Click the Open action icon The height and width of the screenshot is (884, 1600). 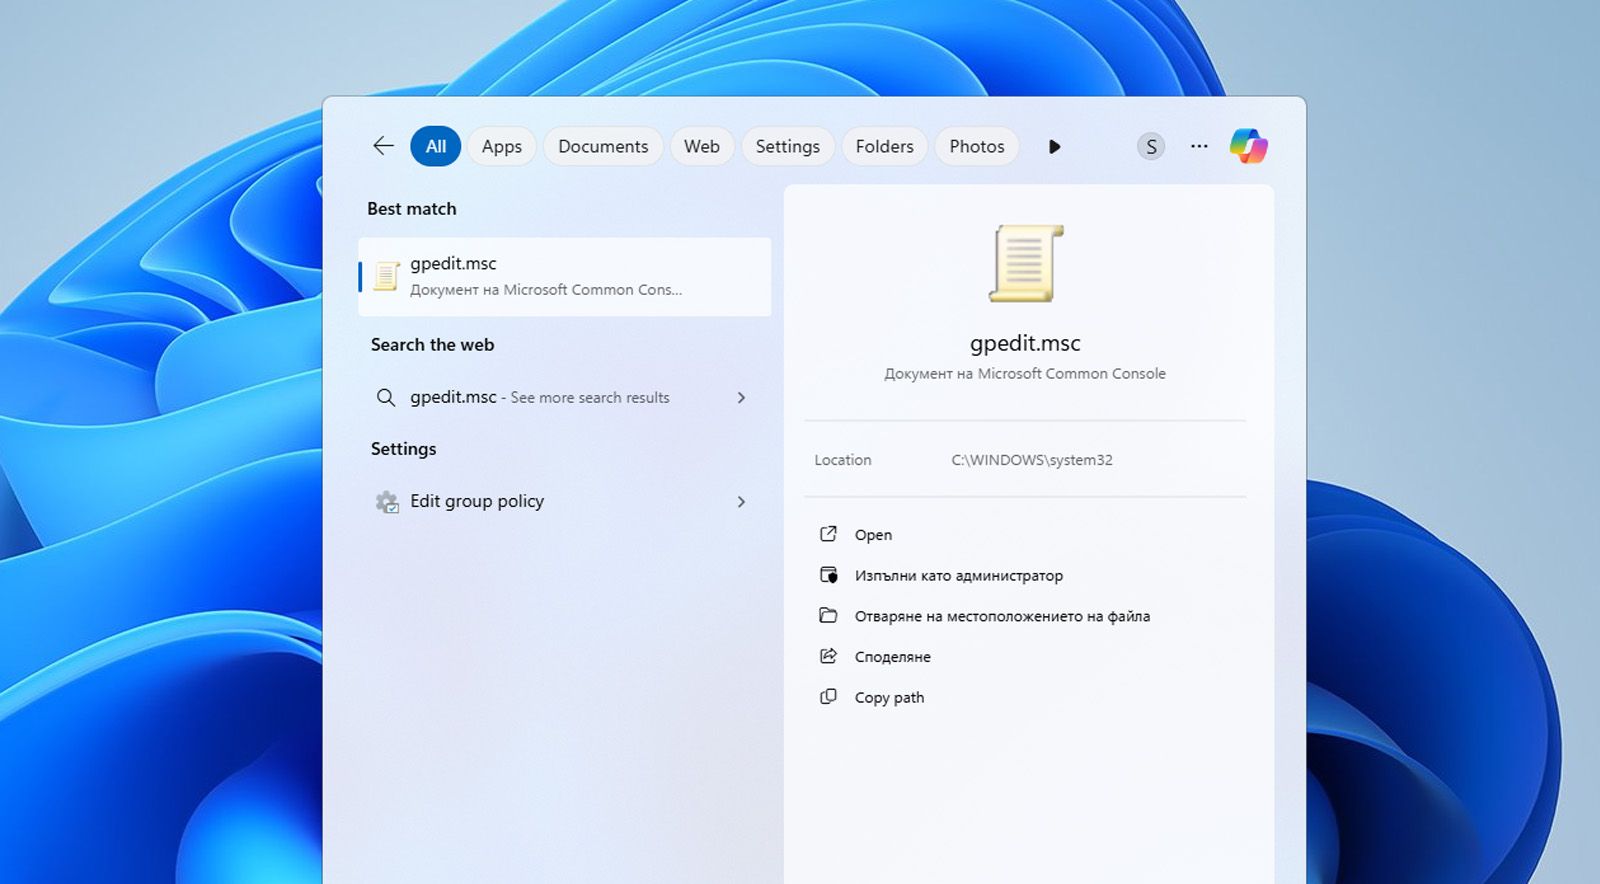click(x=828, y=534)
